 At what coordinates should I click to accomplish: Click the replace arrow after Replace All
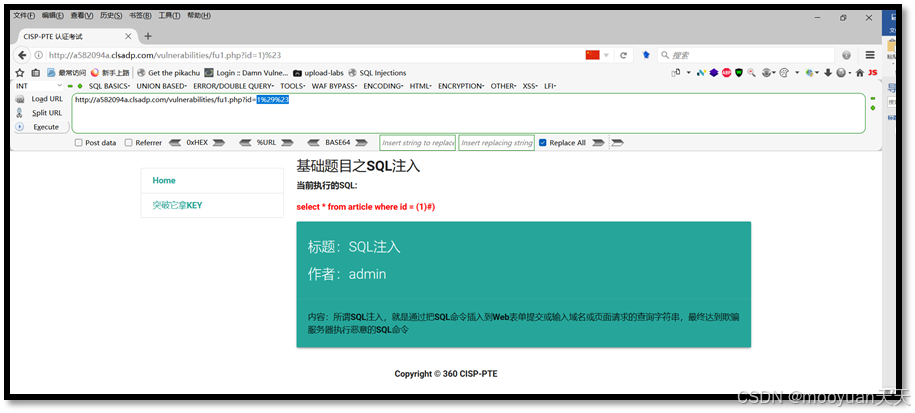[598, 142]
